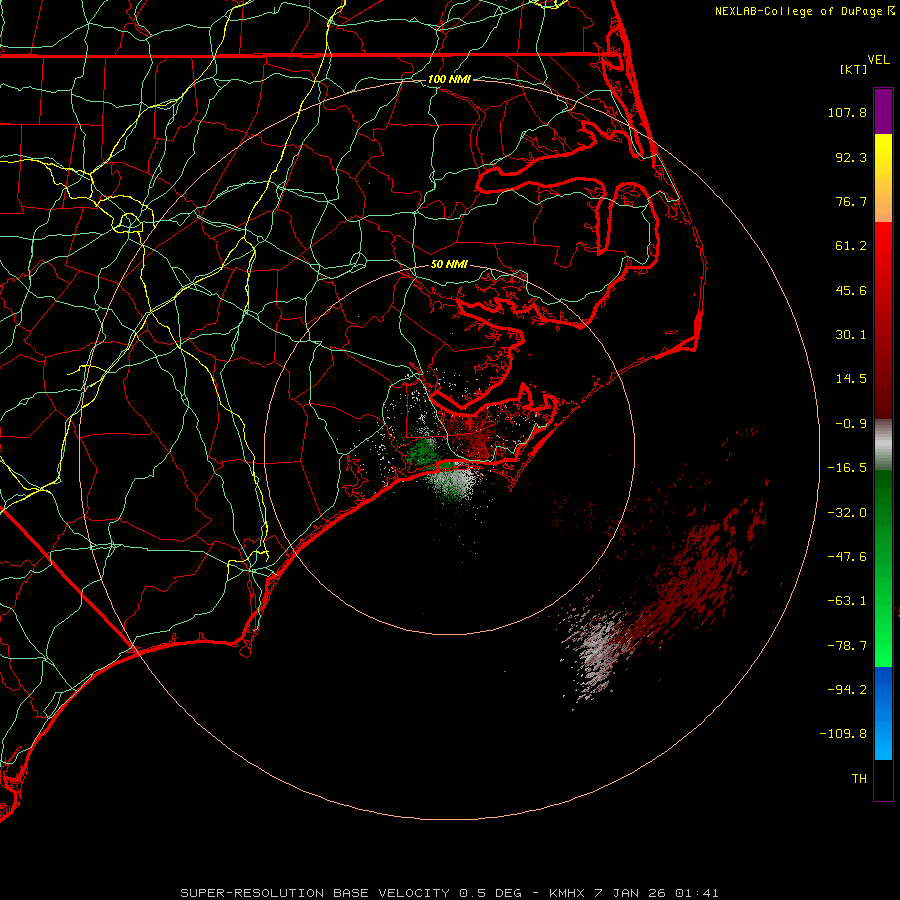Click the [KT] units label
The image size is (900, 900).
854,69
